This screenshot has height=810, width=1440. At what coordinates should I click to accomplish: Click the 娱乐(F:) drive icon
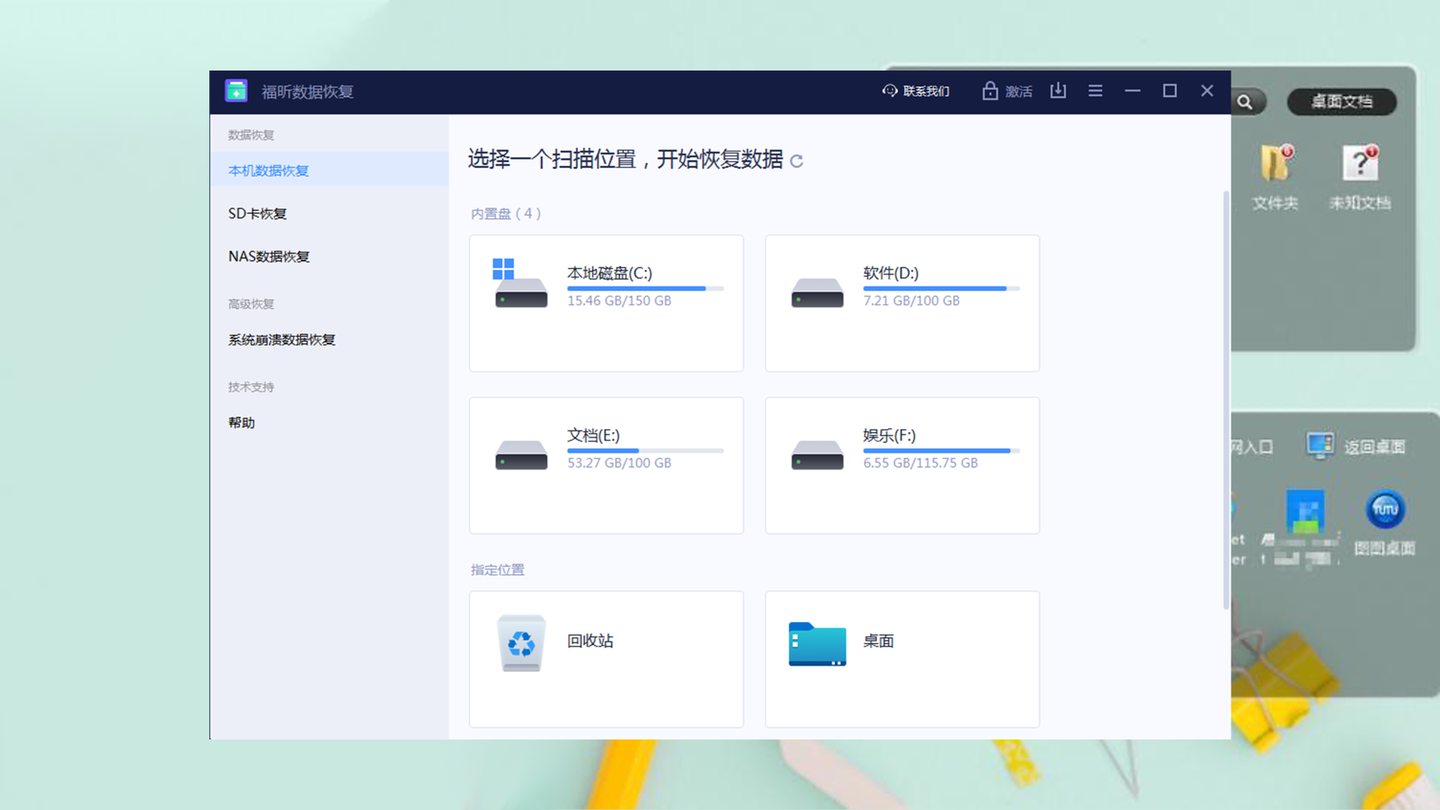(817, 455)
